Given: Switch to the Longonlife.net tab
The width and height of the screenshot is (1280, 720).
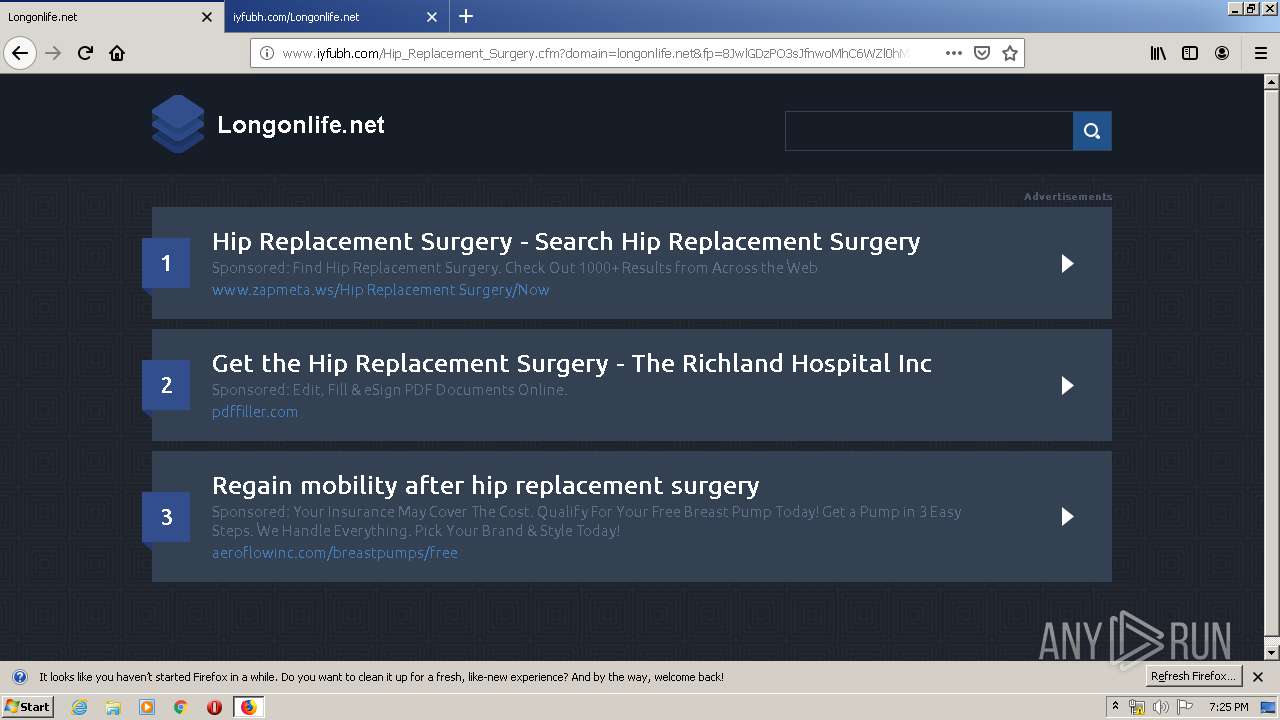Looking at the screenshot, I should click(112, 17).
